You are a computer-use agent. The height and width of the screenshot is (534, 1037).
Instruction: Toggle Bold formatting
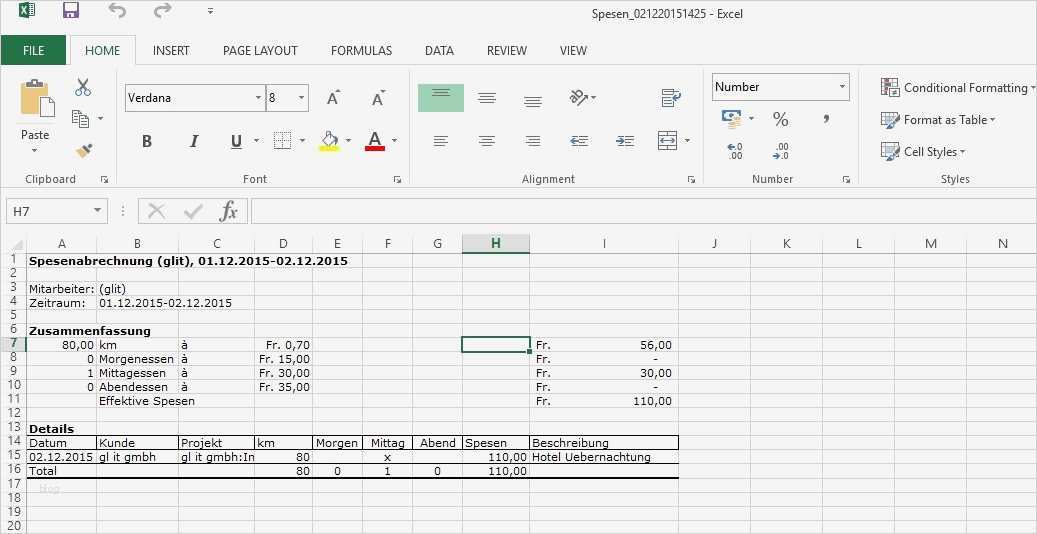click(x=147, y=141)
